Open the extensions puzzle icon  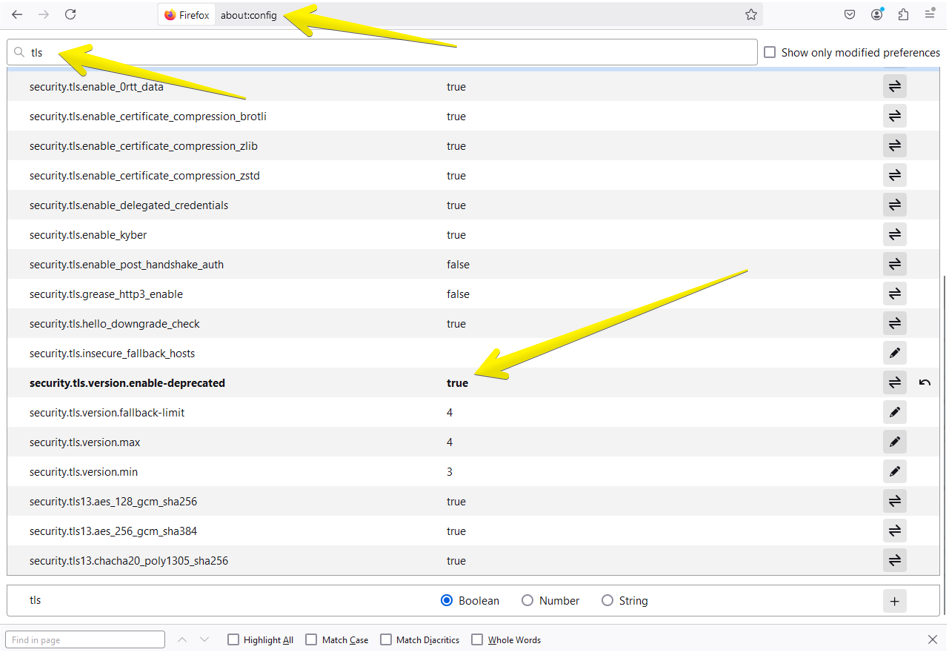903,15
